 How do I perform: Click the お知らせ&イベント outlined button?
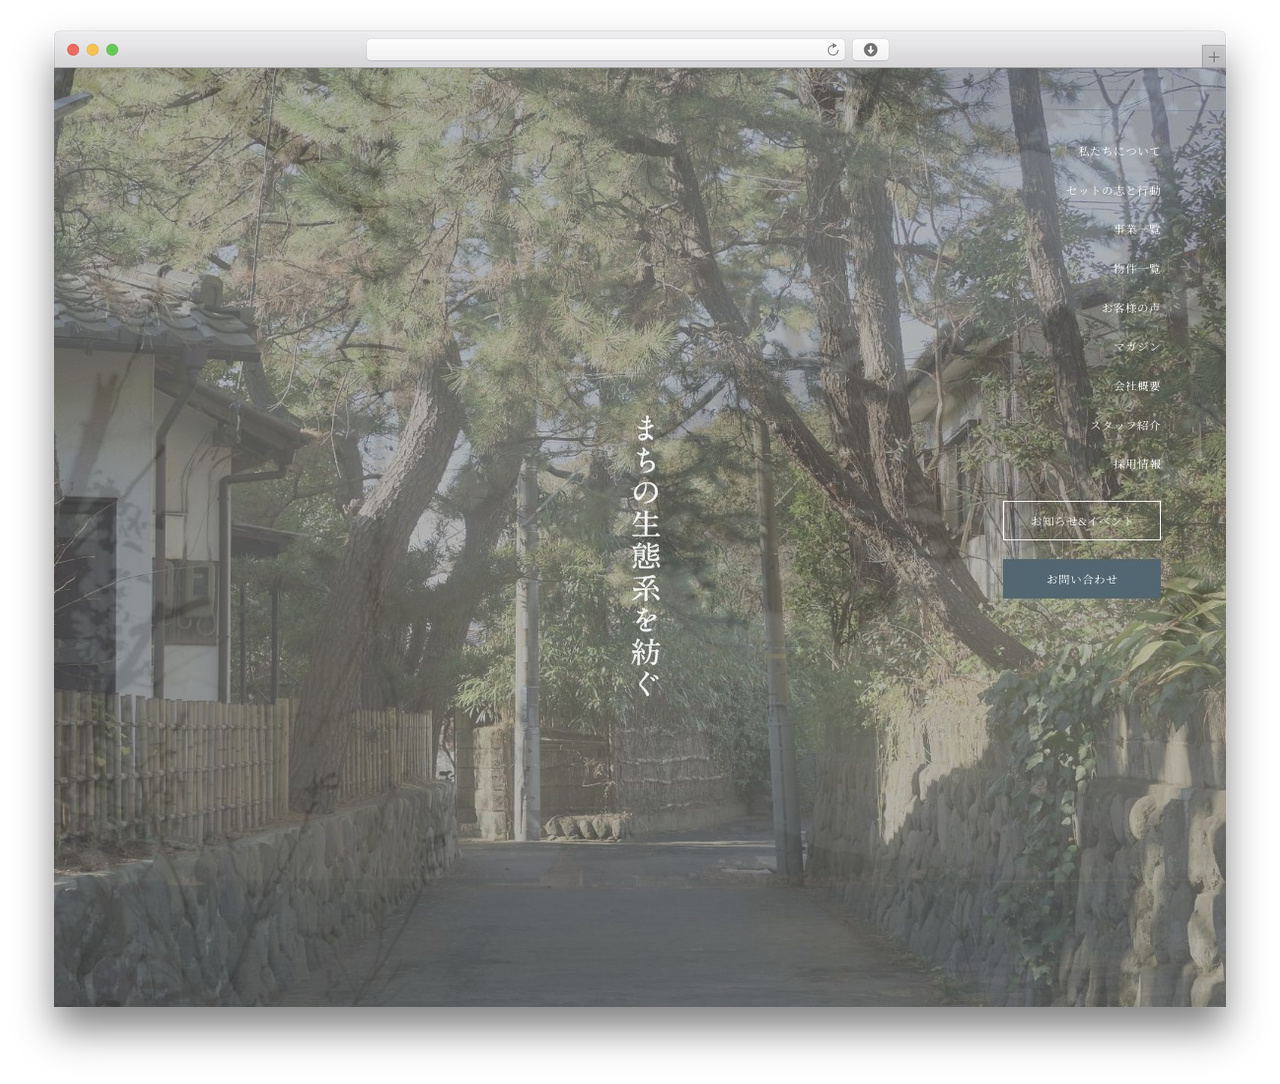pyautogui.click(x=1082, y=521)
